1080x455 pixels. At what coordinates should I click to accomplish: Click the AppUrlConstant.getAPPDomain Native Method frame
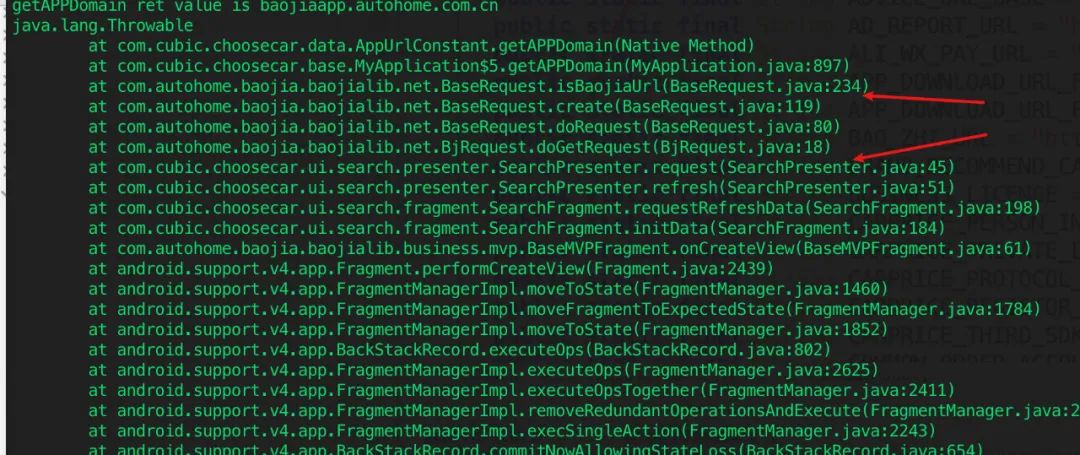coord(422,47)
